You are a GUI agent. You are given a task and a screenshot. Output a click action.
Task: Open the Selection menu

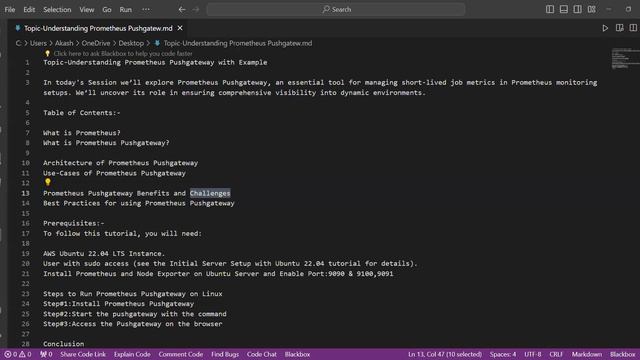tap(57, 9)
